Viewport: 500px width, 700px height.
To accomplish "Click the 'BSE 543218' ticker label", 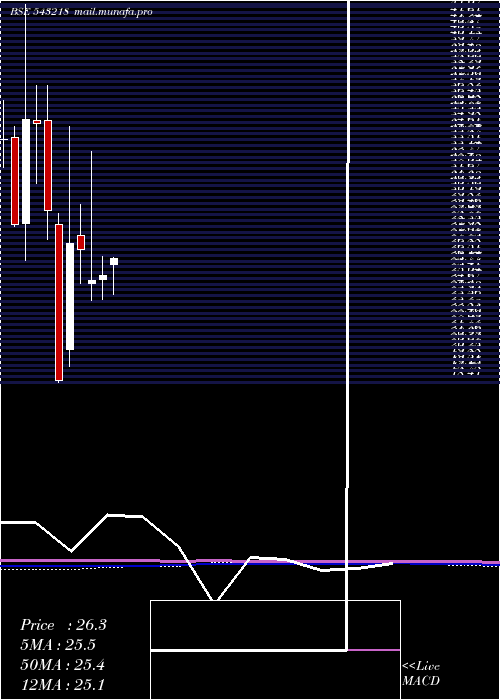I will coord(39,12).
